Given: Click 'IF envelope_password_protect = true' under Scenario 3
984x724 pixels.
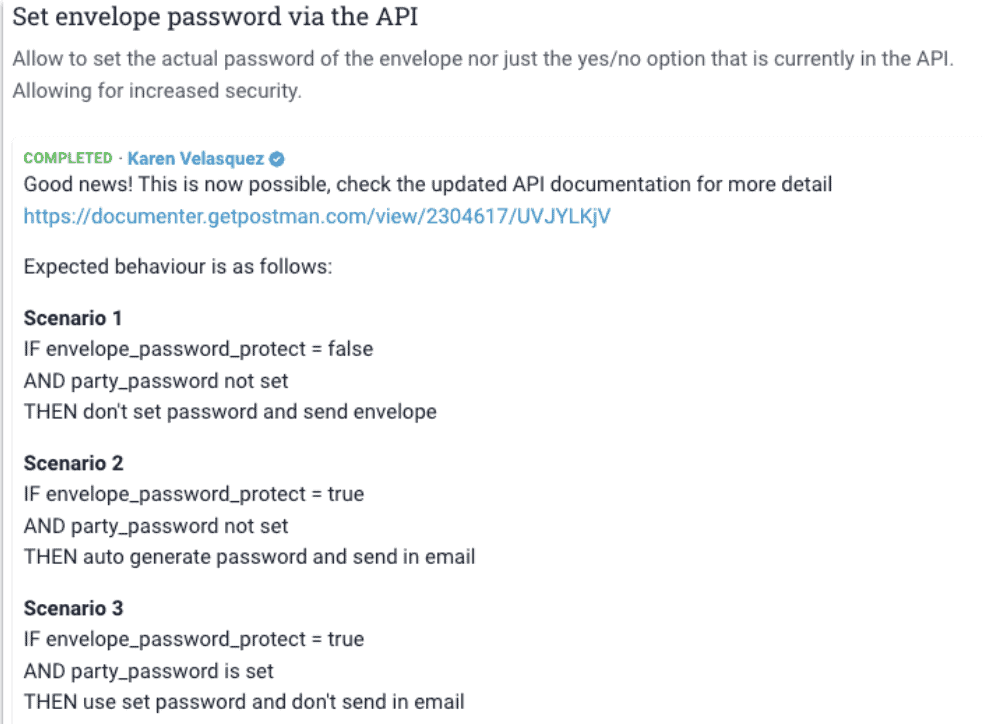Looking at the screenshot, I should click(x=194, y=639).
